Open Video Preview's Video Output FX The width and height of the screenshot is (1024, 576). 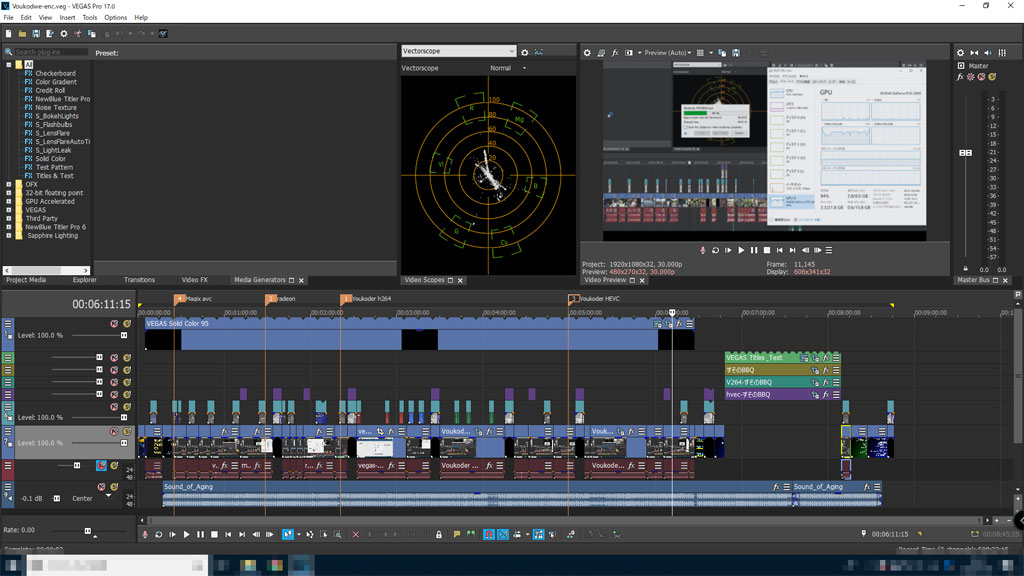(x=615, y=52)
